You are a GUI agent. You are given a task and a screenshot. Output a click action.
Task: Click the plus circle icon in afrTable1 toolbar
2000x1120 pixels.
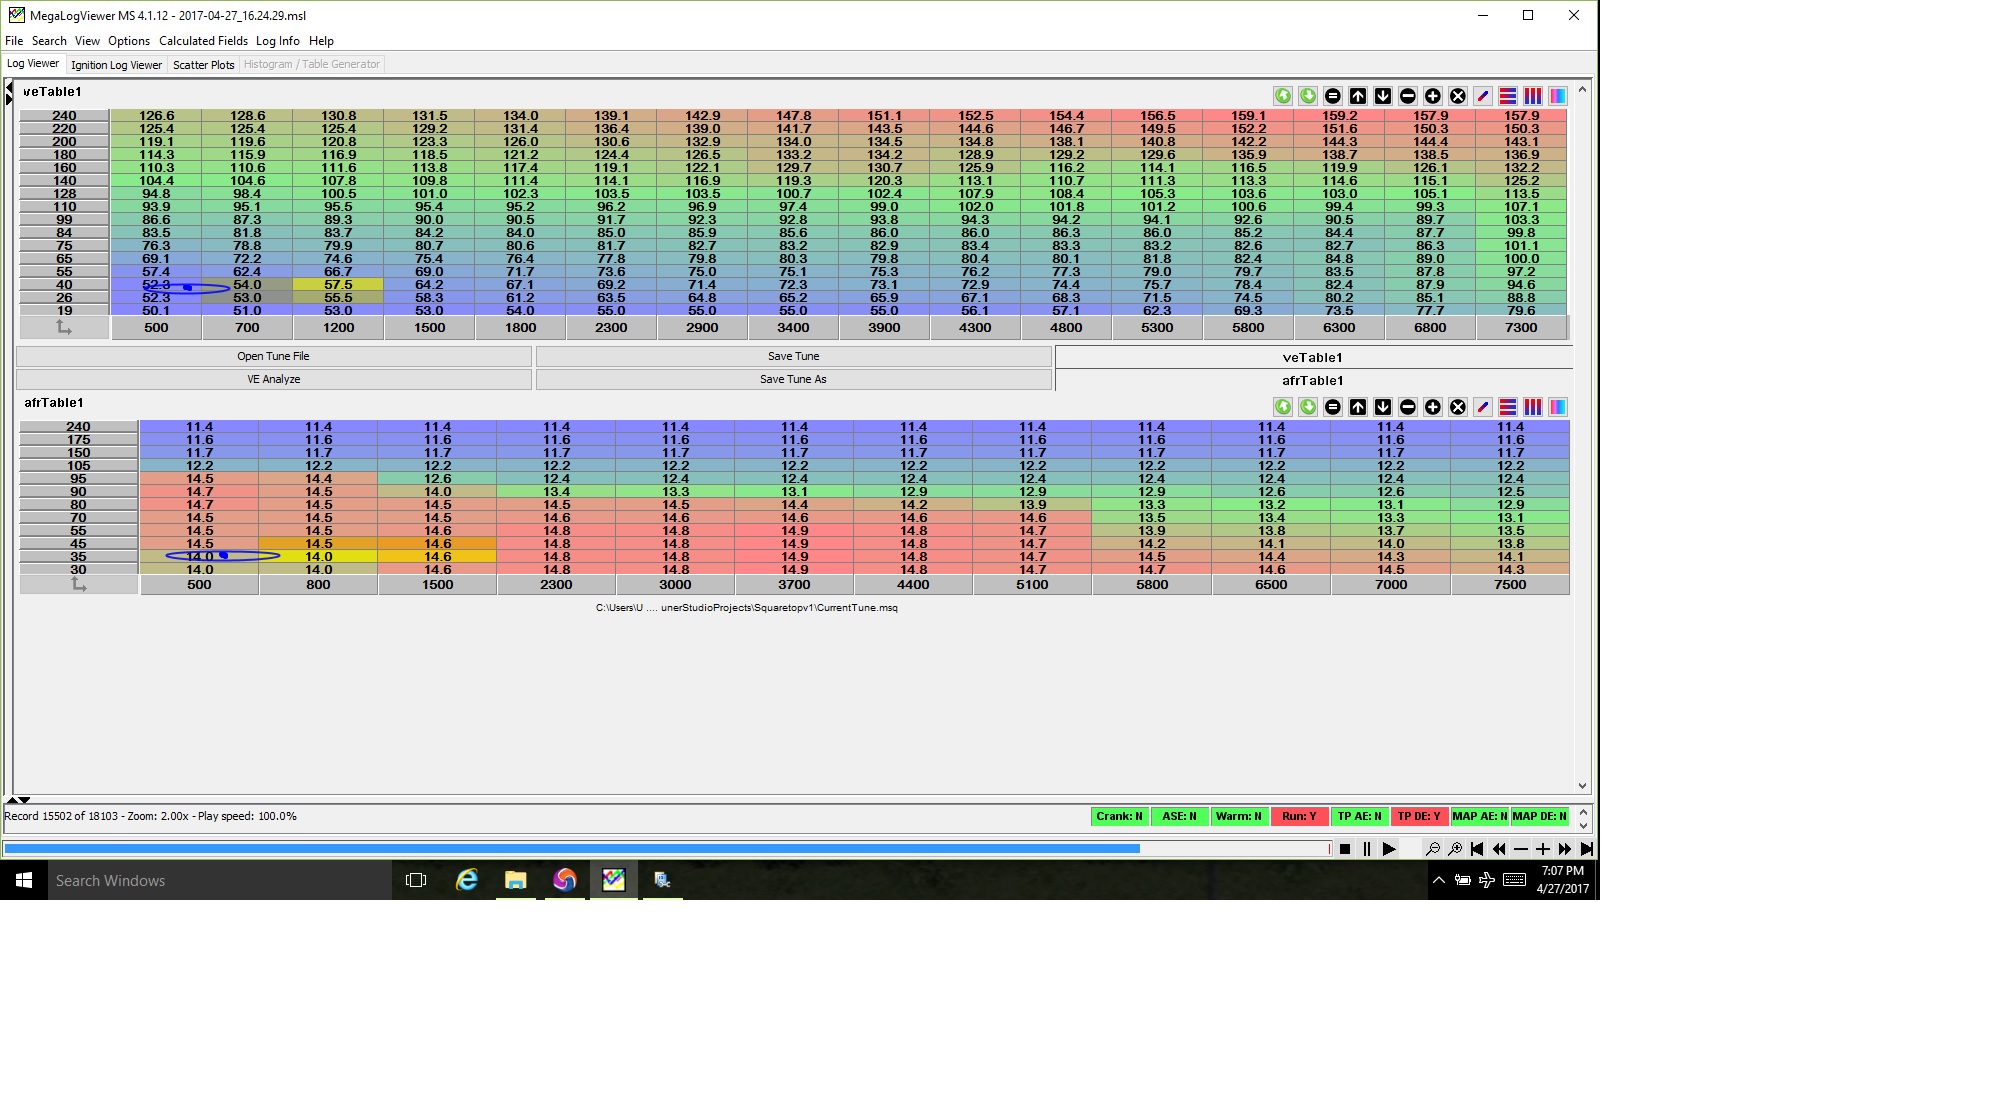click(x=1433, y=407)
